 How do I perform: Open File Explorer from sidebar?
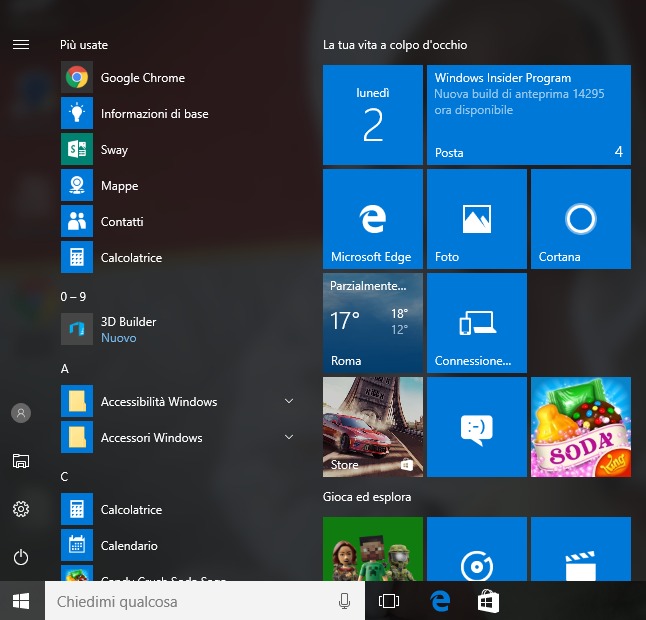tap(21, 461)
